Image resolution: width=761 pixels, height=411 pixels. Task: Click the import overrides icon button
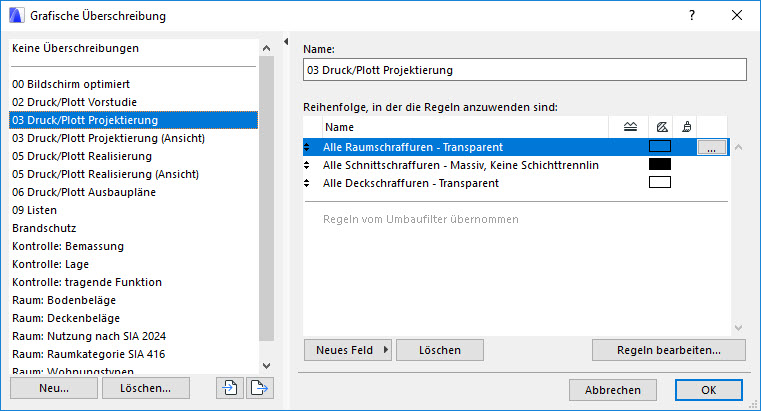[x=230, y=388]
